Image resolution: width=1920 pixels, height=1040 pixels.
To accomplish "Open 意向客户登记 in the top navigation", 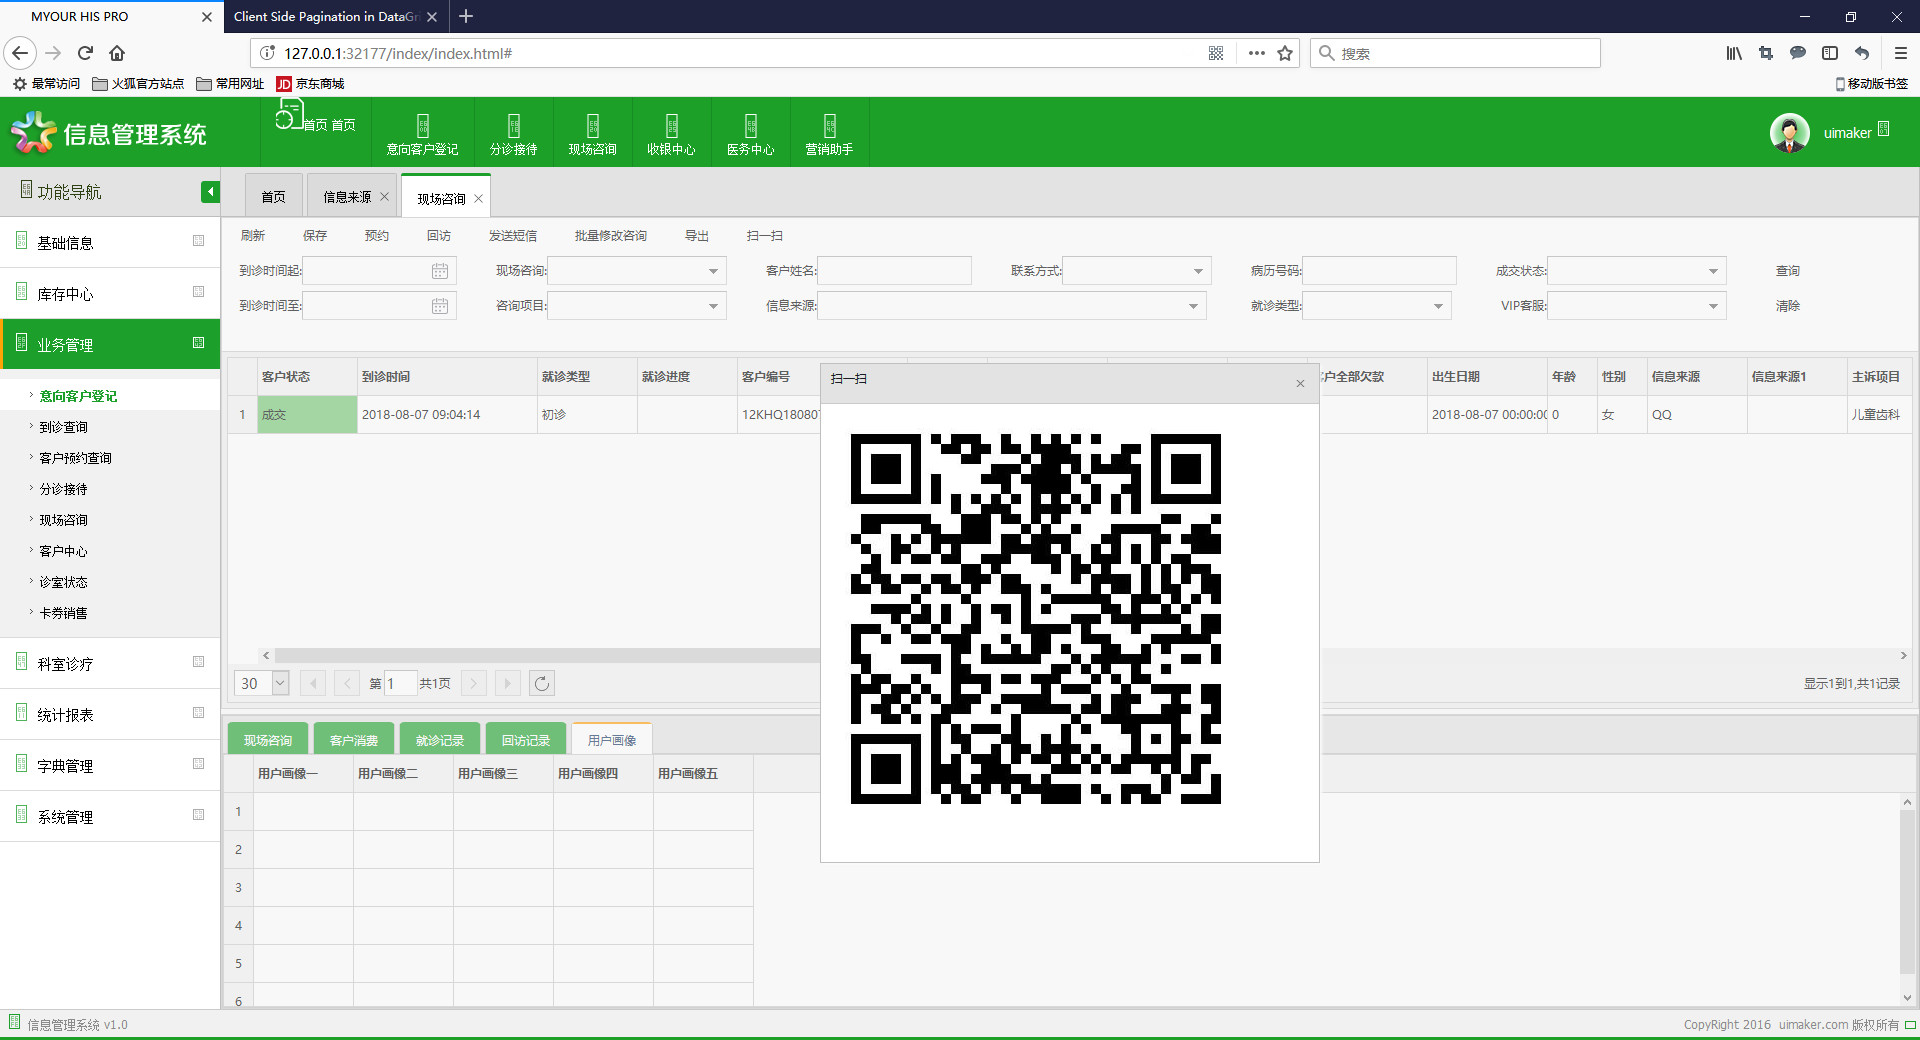I will click(422, 133).
